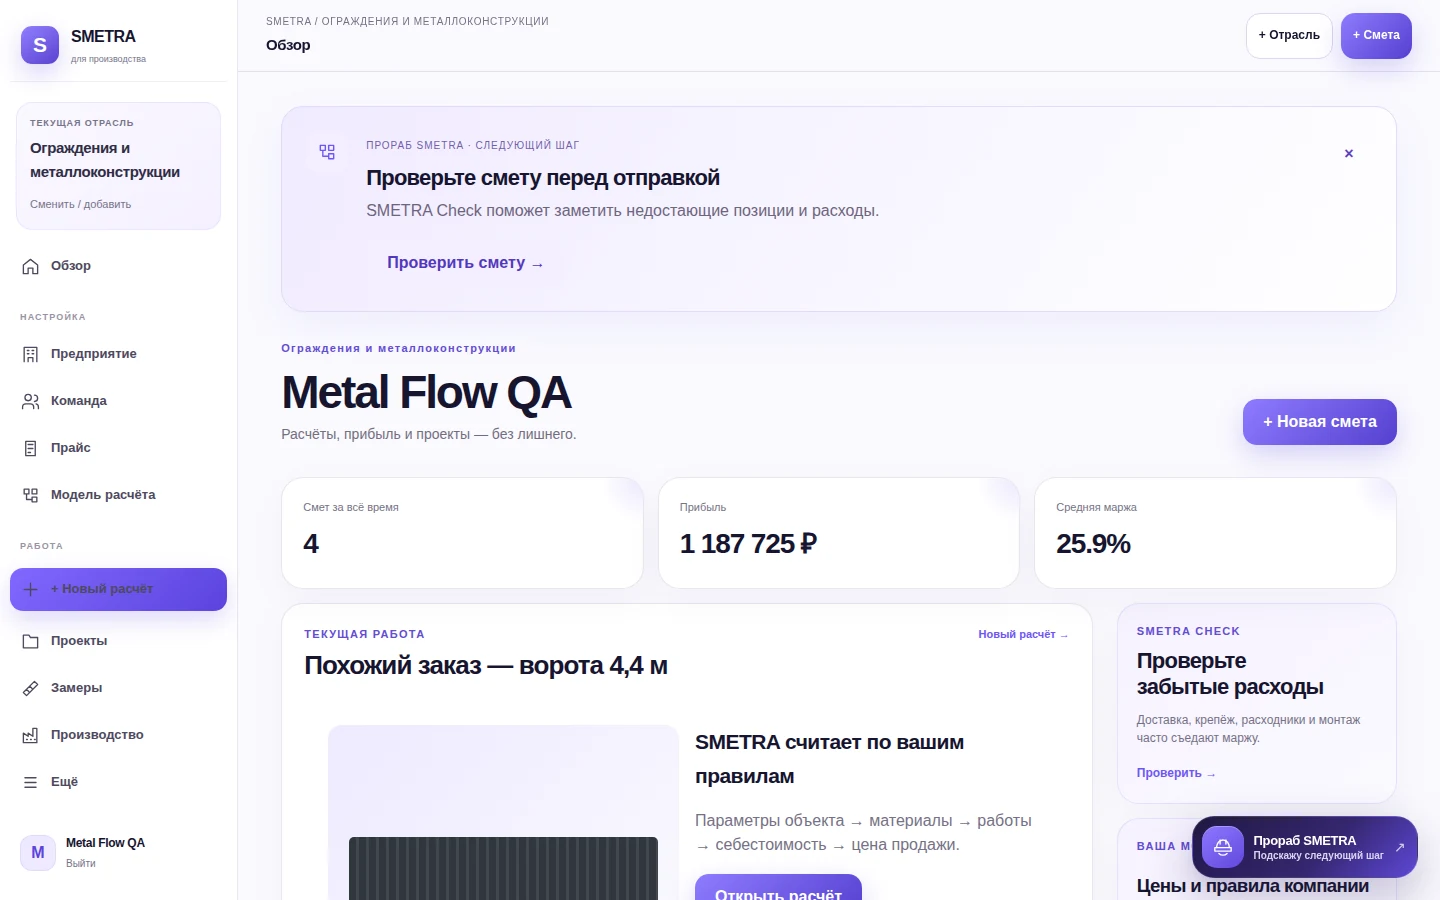Click the people icon next to Команда
Image resolution: width=1440 pixels, height=900 pixels.
pyautogui.click(x=31, y=401)
